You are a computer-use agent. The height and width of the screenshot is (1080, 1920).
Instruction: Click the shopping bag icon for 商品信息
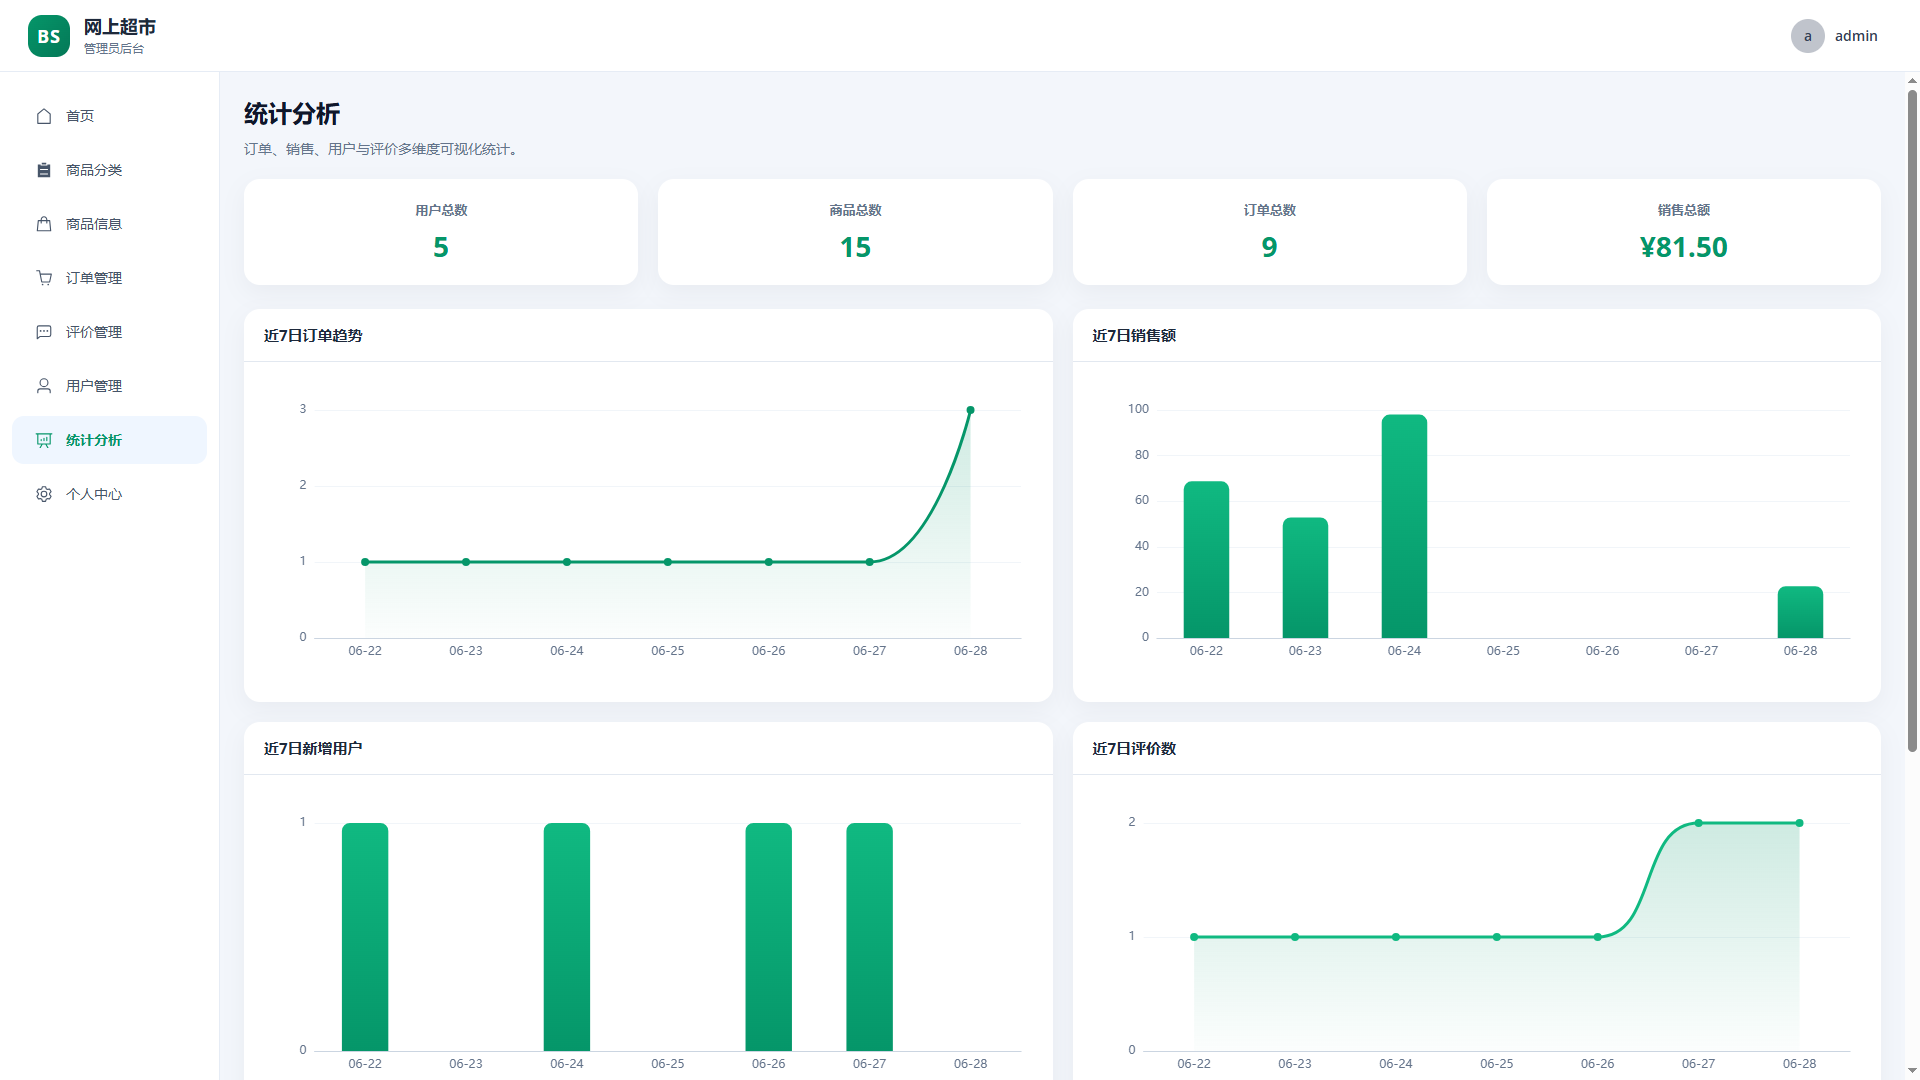(x=44, y=224)
